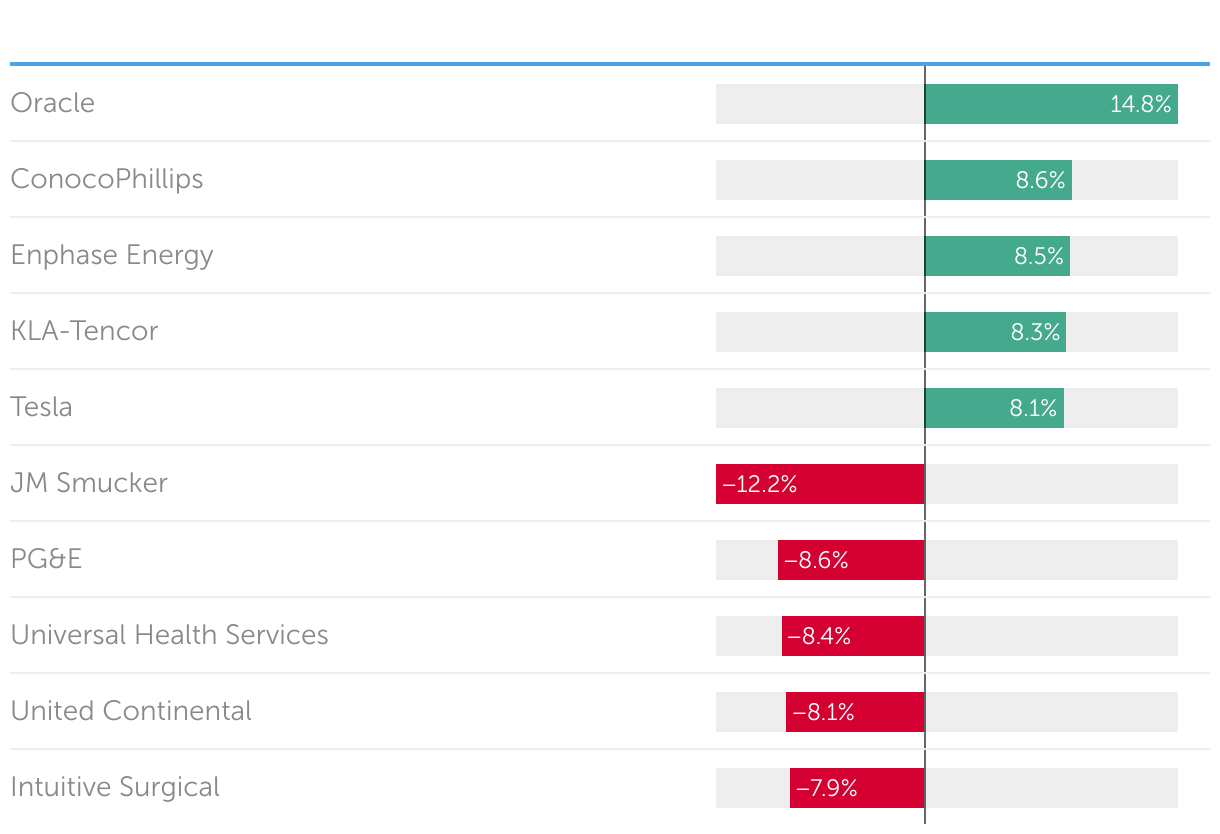Click the Universal Health Services name
Viewport: 1220px width, 834px height.
click(x=170, y=635)
